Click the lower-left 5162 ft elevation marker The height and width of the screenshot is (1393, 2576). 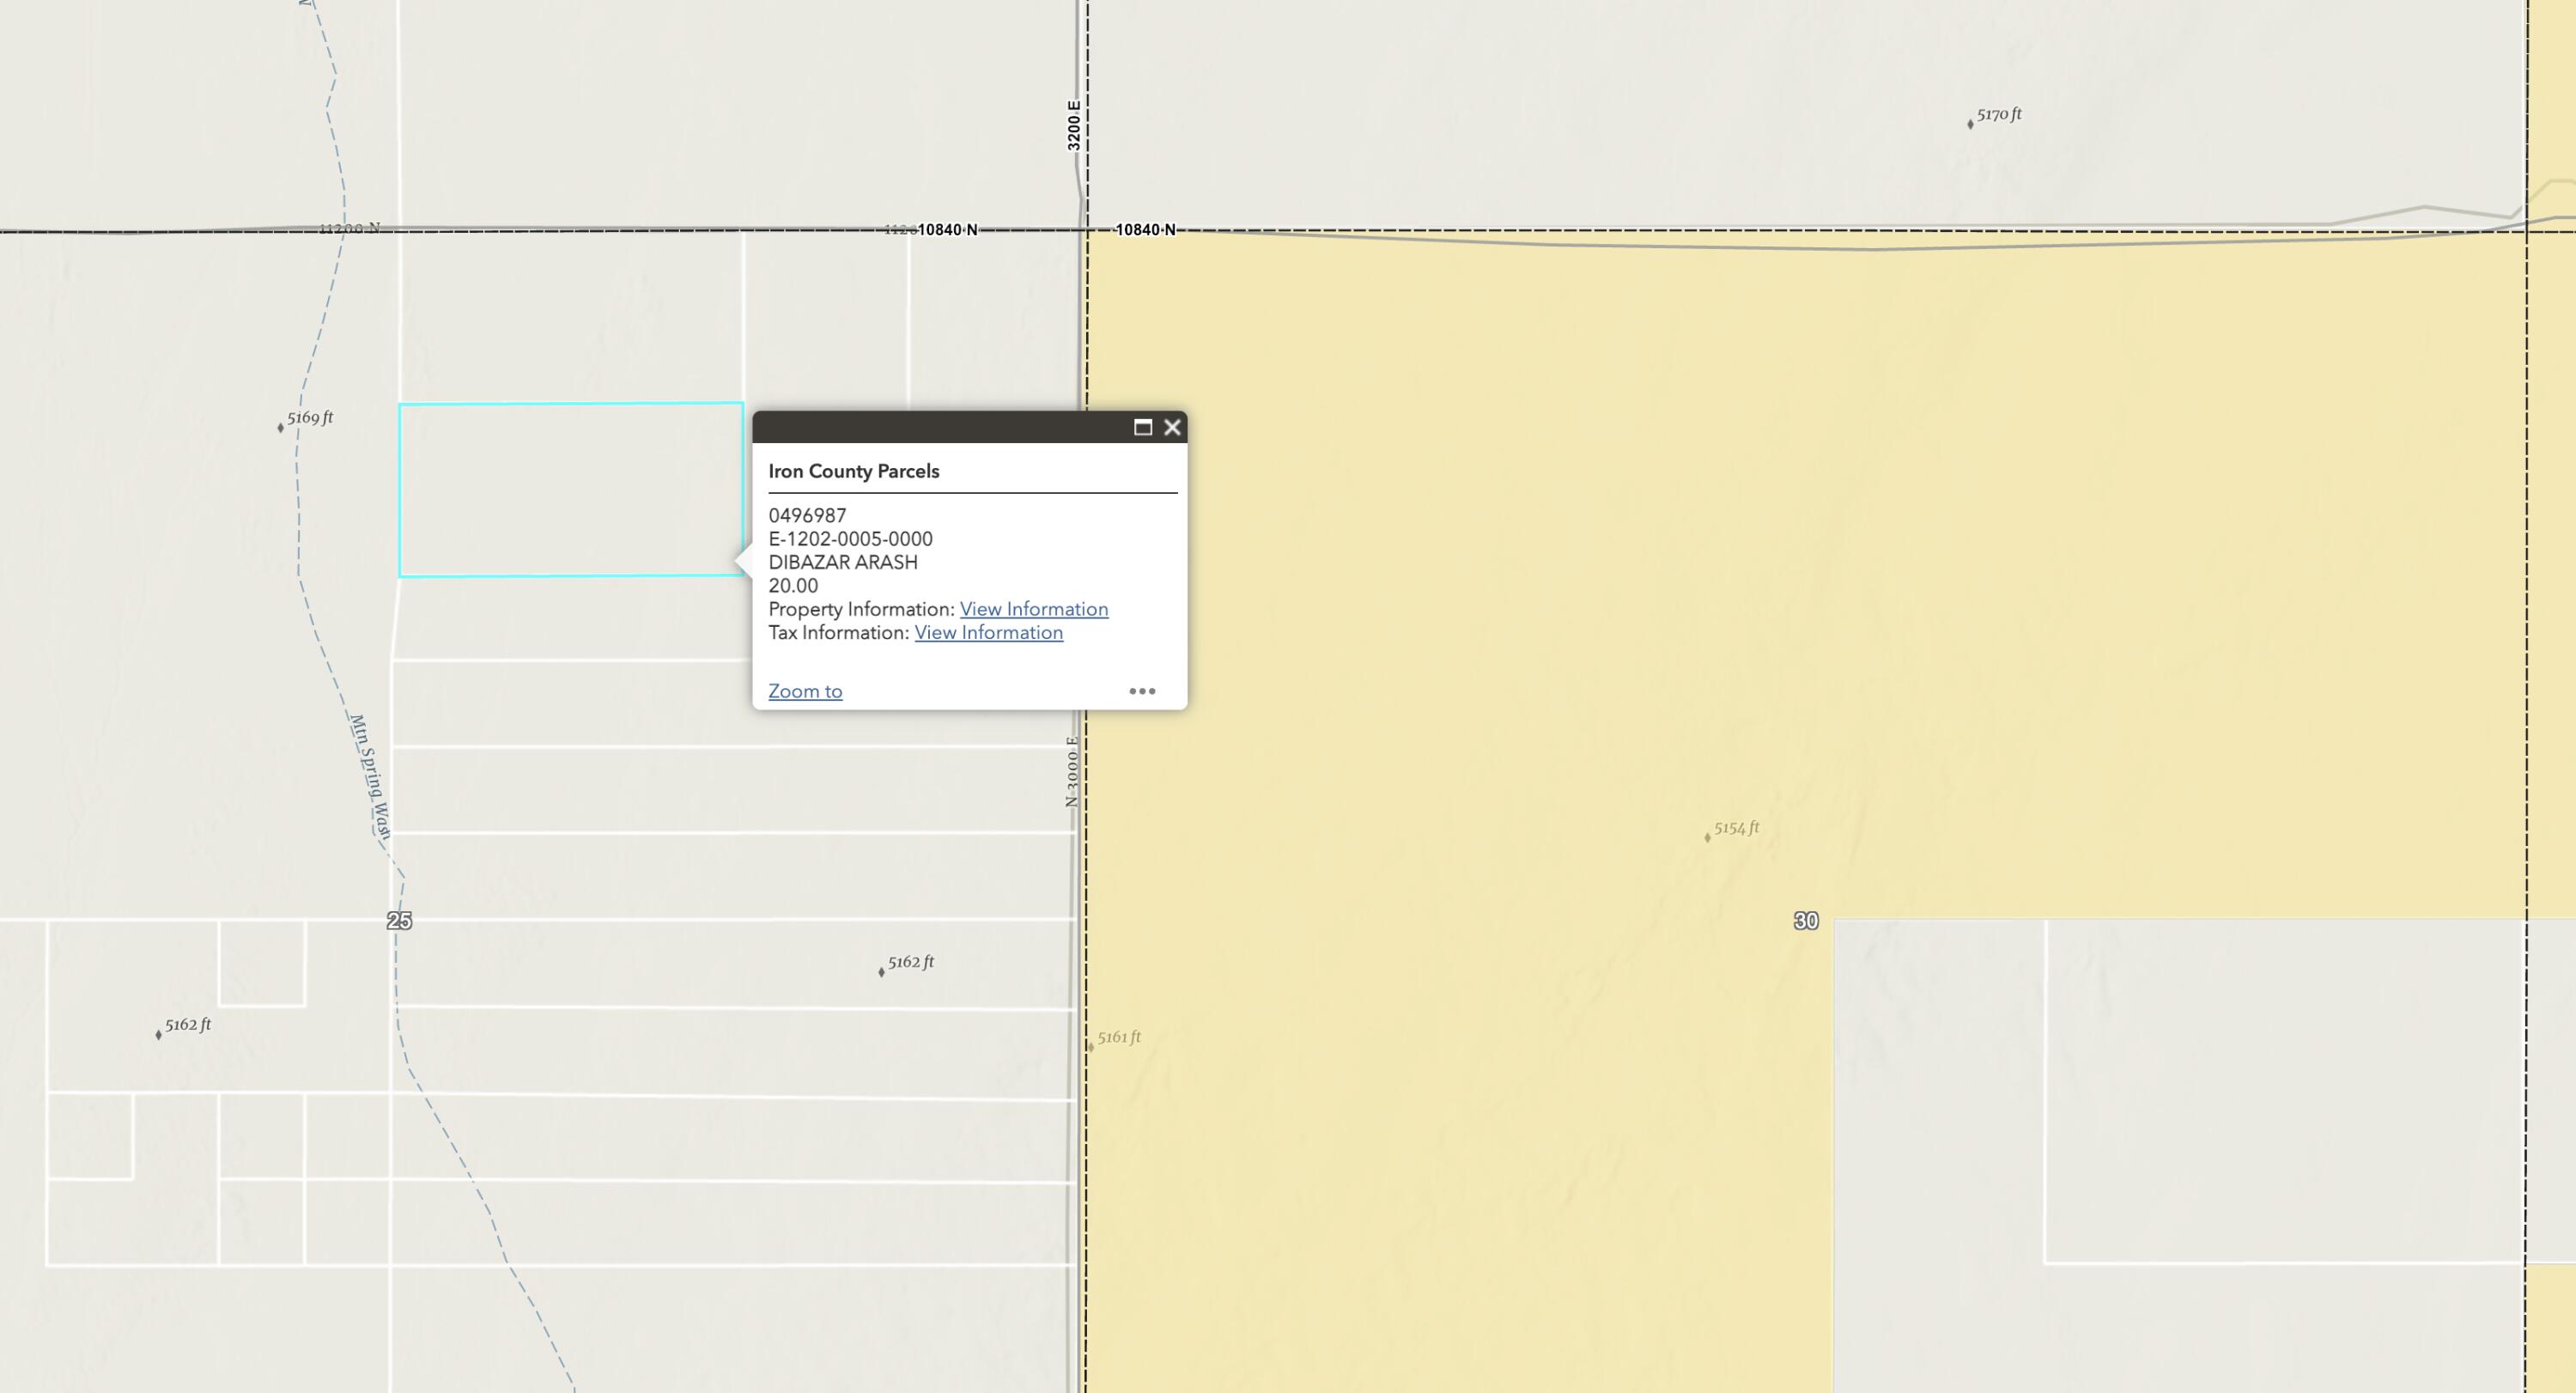point(186,1026)
